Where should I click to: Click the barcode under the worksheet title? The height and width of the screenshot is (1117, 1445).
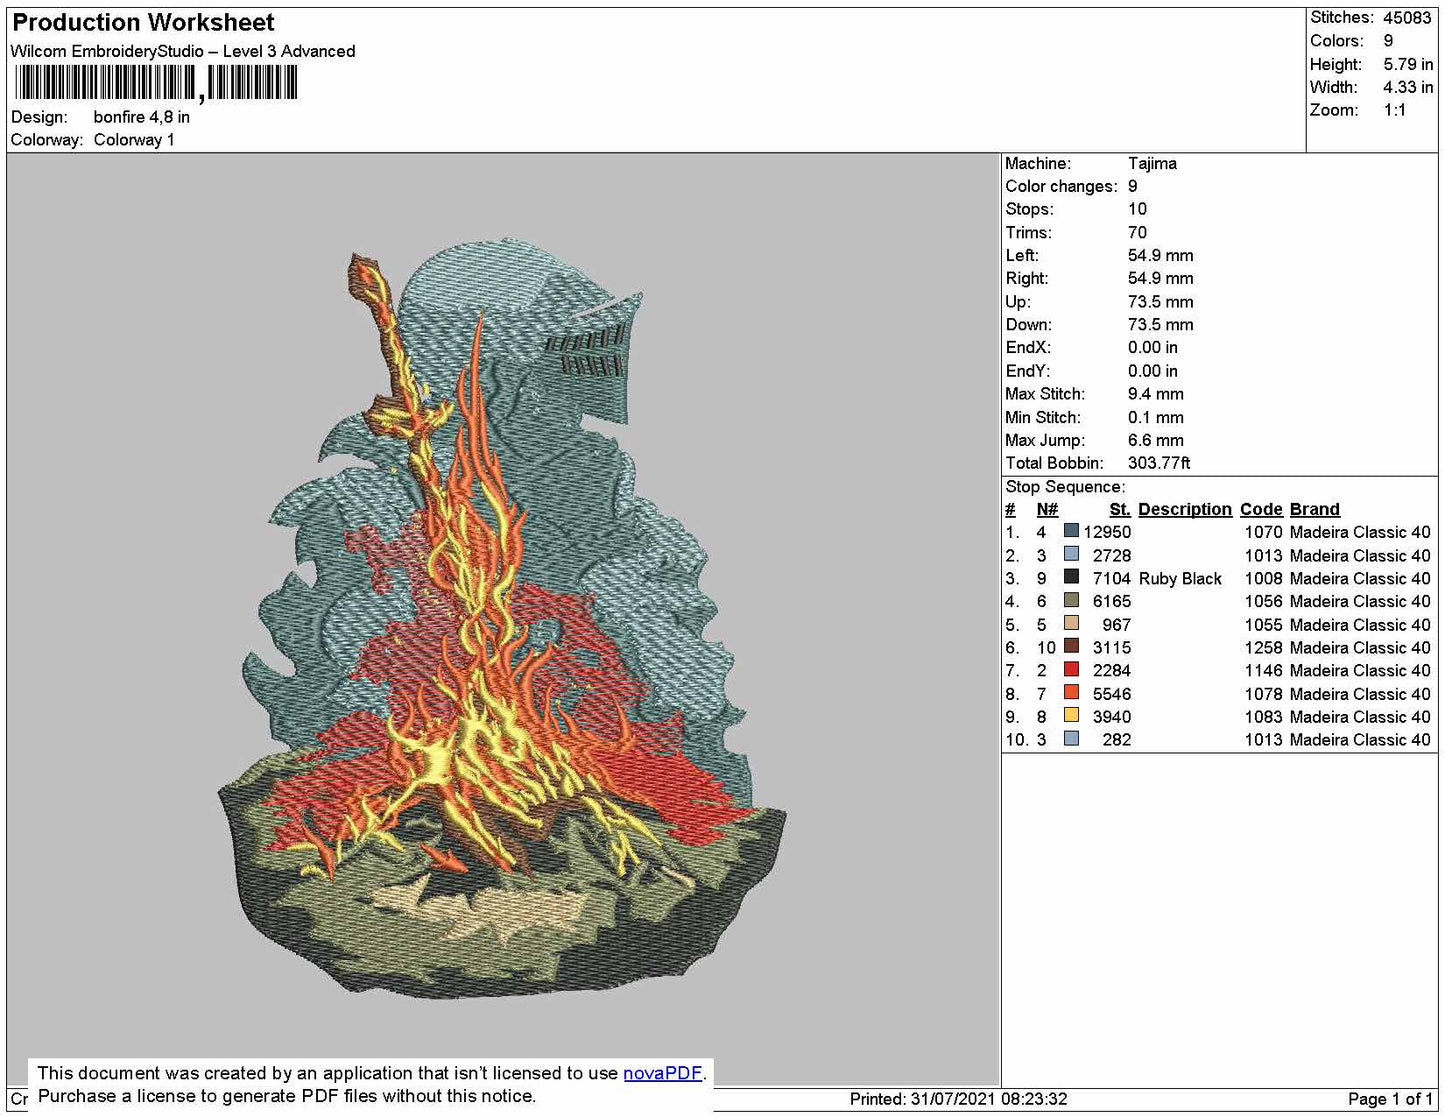[156, 83]
